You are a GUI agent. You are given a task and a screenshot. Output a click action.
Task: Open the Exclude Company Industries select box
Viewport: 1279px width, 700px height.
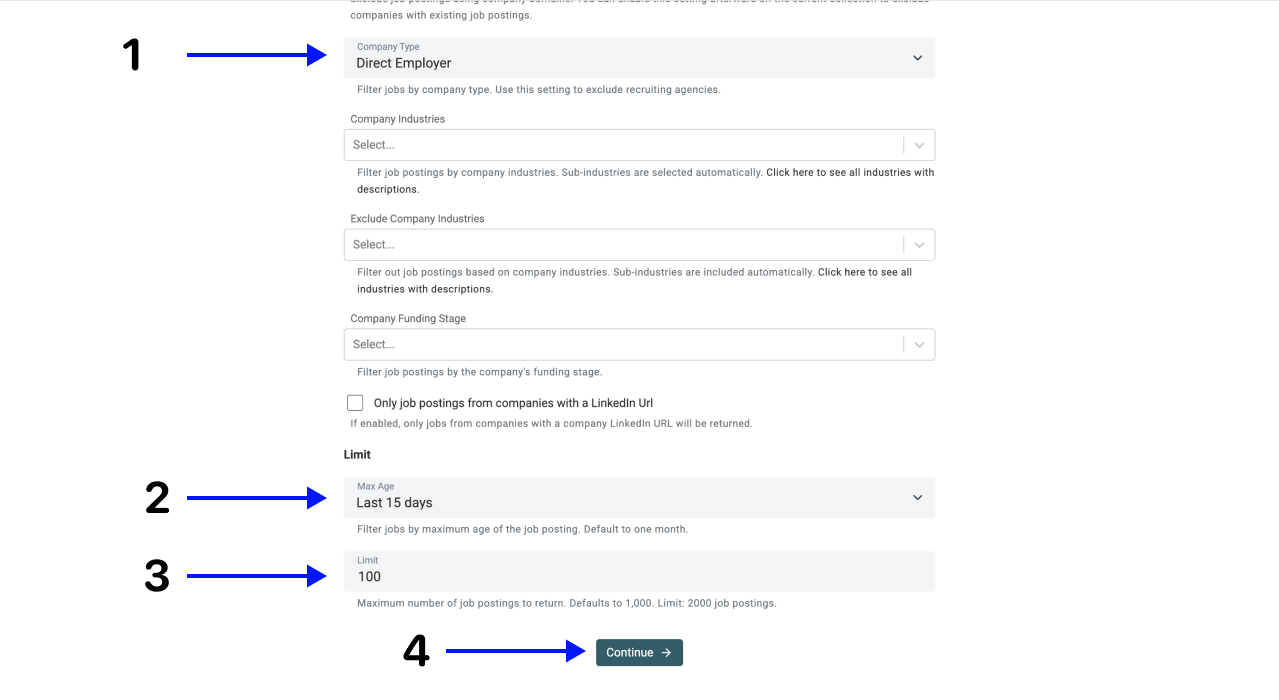(x=620, y=245)
